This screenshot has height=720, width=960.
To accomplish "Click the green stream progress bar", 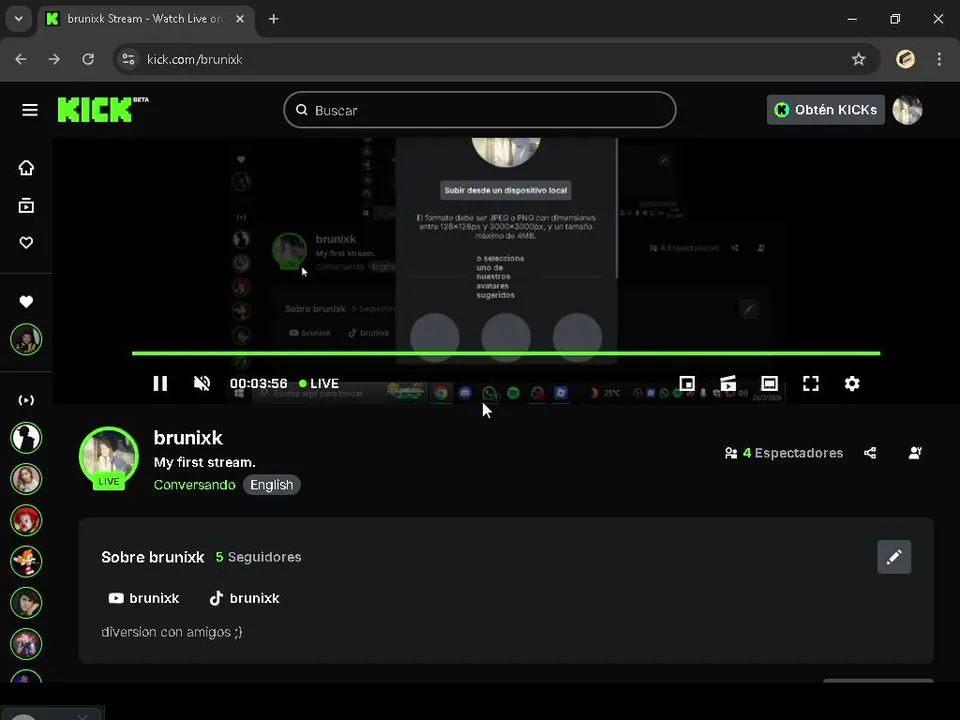I will tap(506, 353).
